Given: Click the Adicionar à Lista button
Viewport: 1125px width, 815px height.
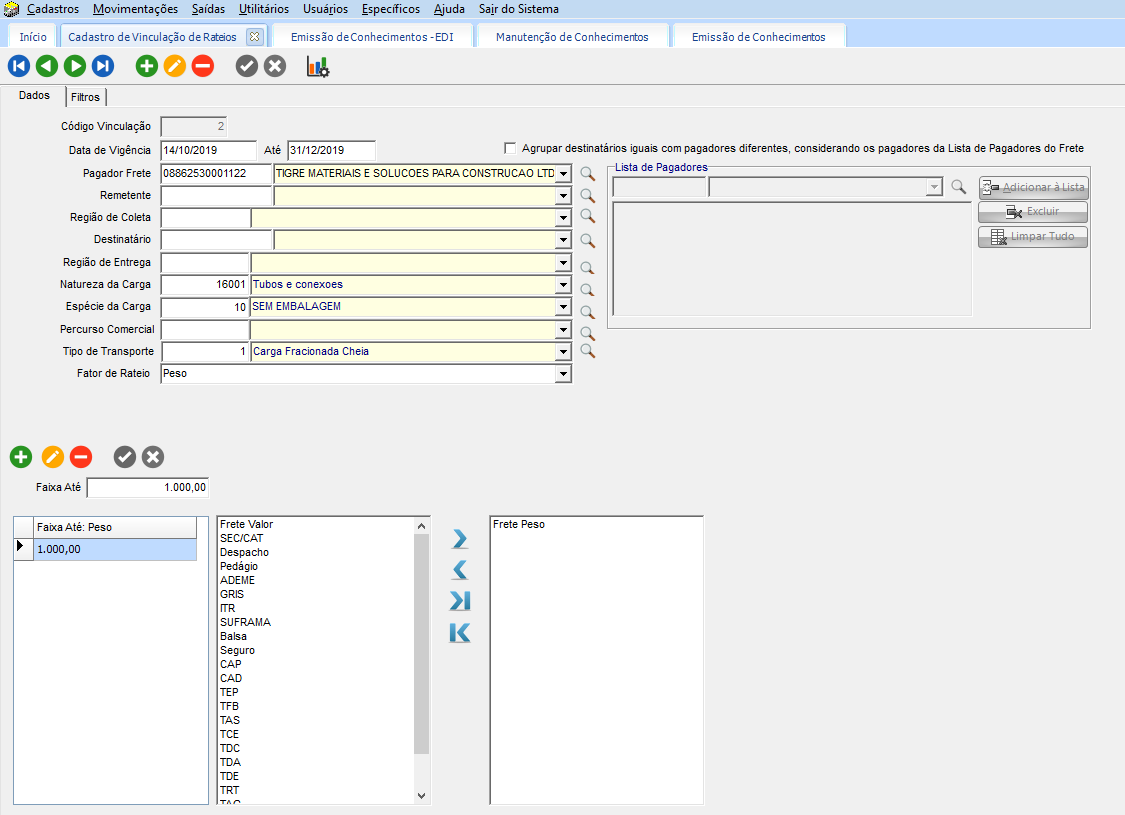Looking at the screenshot, I should coord(1033,188).
